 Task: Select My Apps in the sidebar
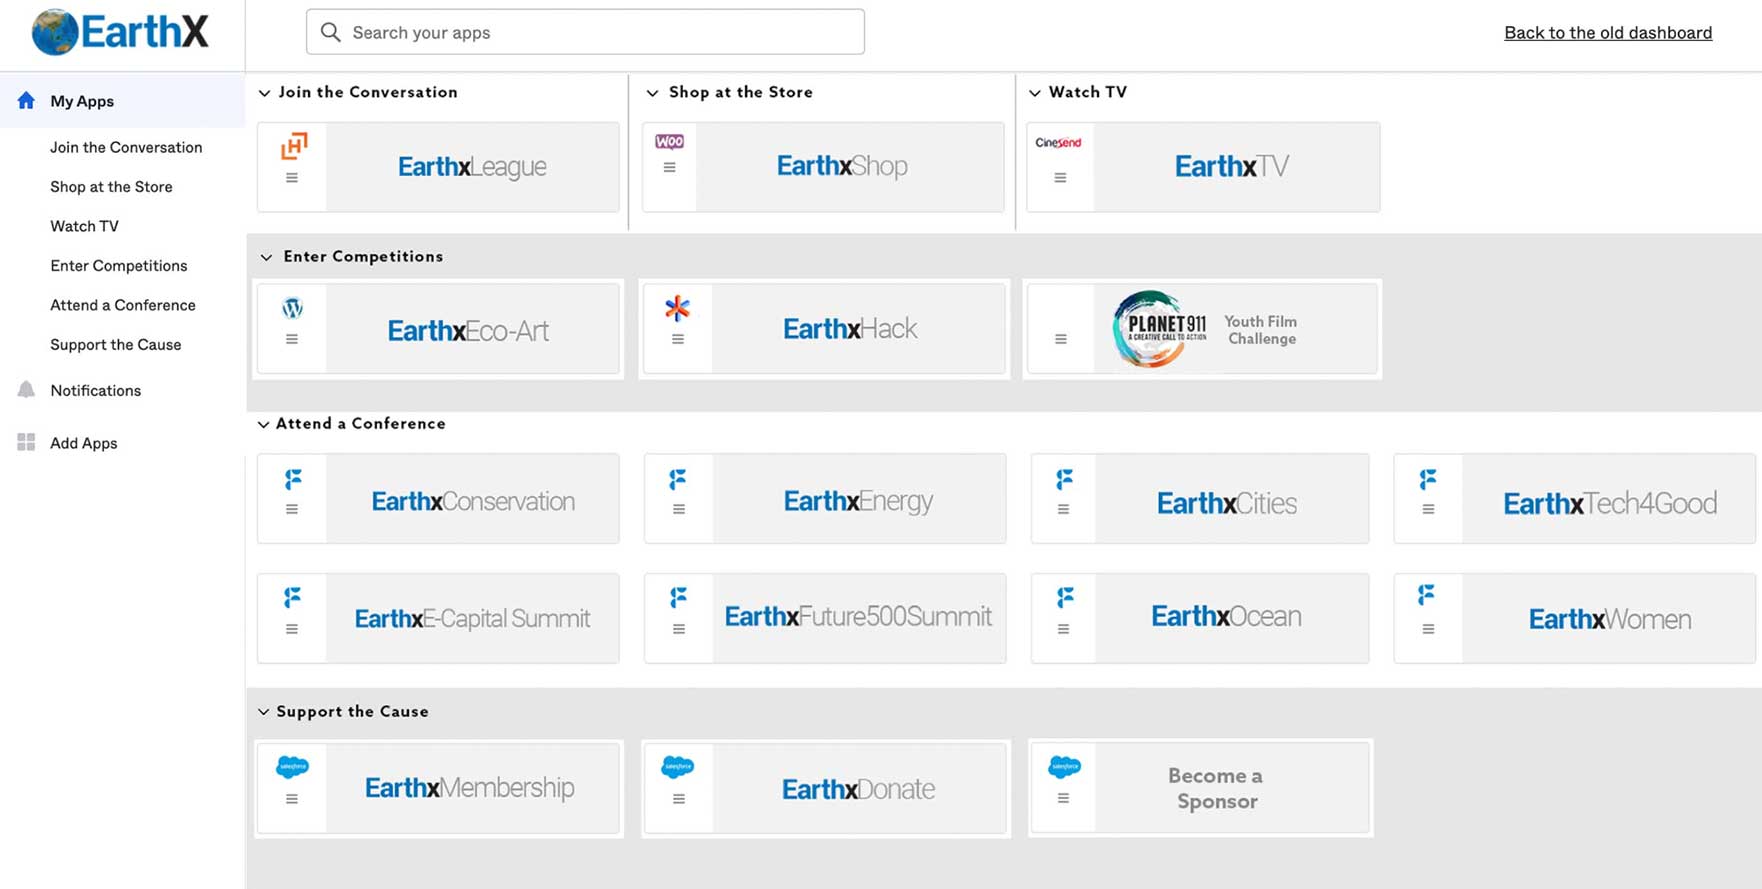point(122,100)
